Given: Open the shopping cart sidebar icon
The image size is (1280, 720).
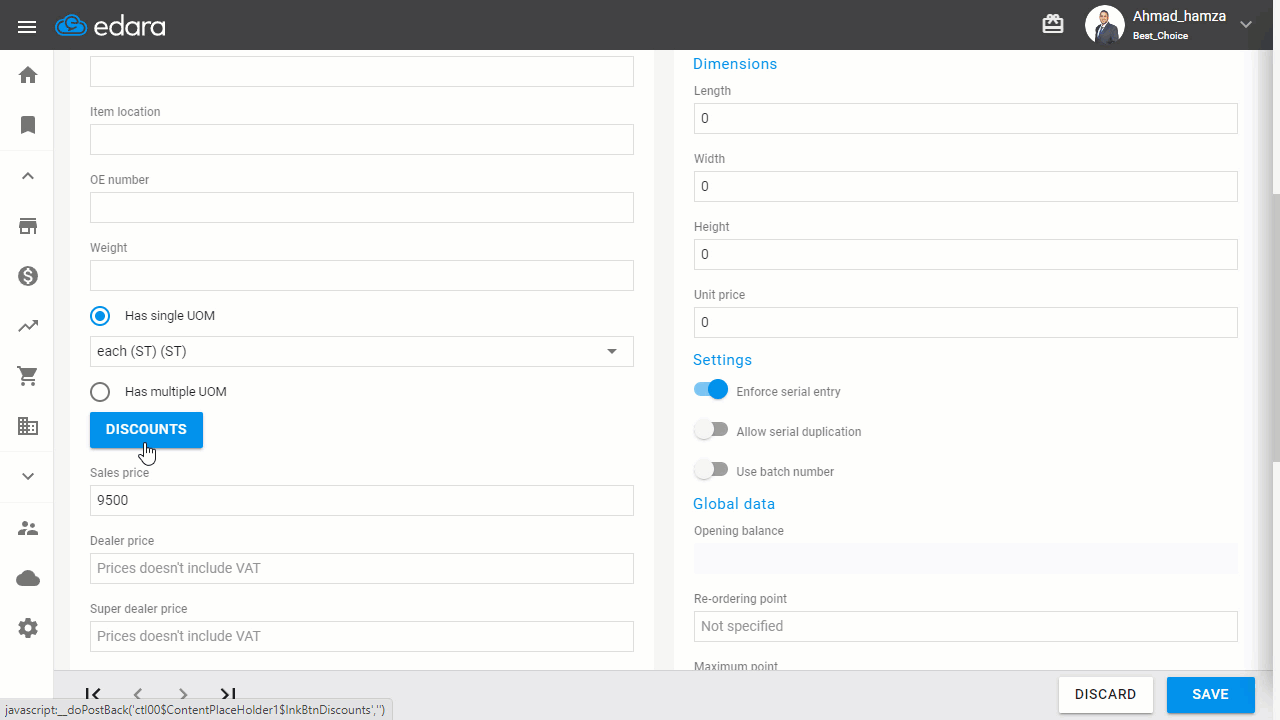Looking at the screenshot, I should [x=28, y=376].
